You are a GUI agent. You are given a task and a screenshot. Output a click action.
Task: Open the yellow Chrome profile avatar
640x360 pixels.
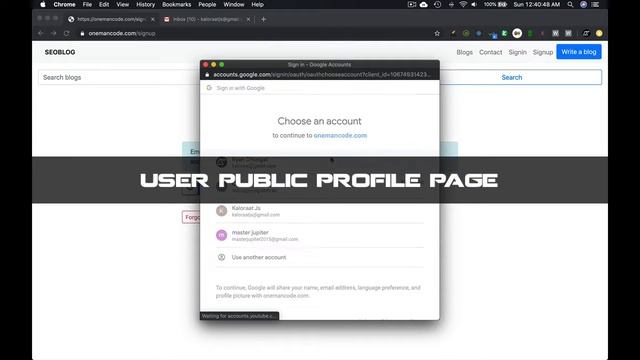(x=599, y=33)
